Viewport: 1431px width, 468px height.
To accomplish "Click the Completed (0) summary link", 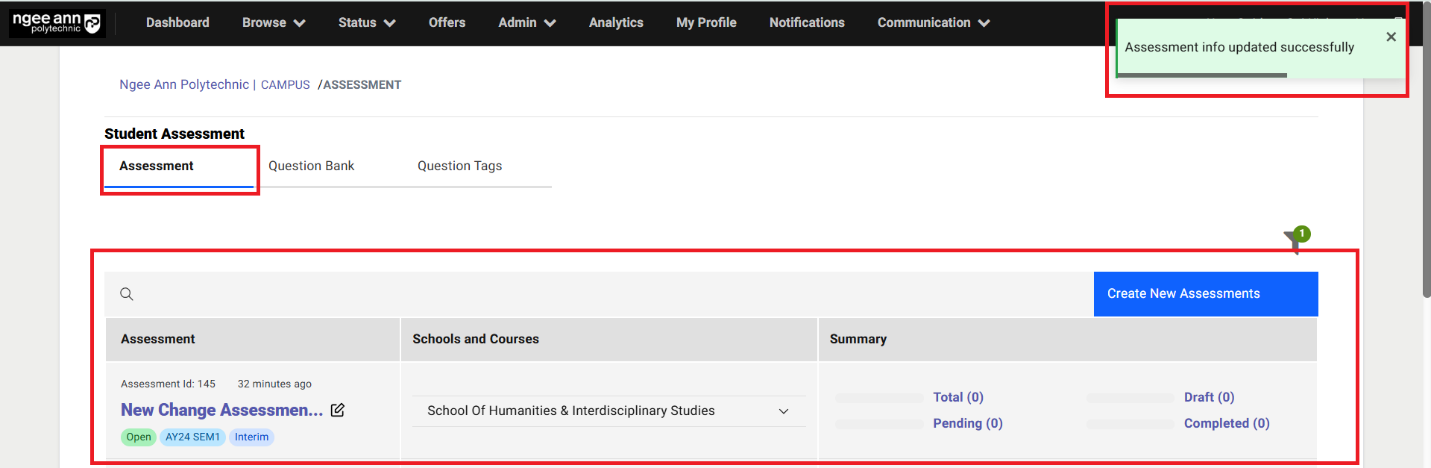I will coord(1226,423).
